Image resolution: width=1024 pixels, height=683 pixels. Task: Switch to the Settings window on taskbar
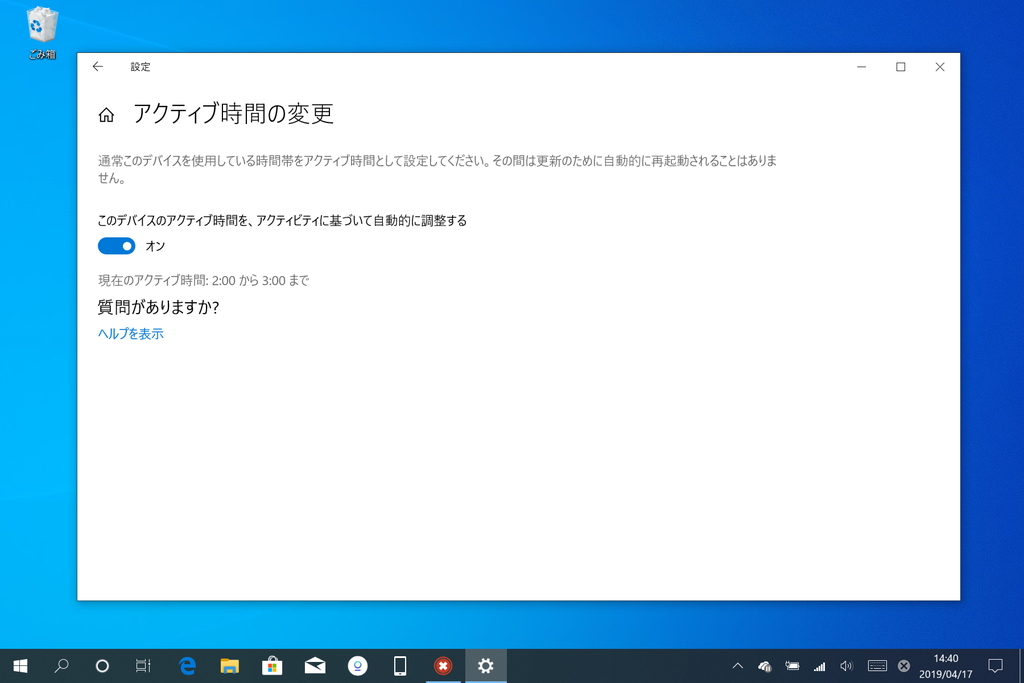(486, 665)
